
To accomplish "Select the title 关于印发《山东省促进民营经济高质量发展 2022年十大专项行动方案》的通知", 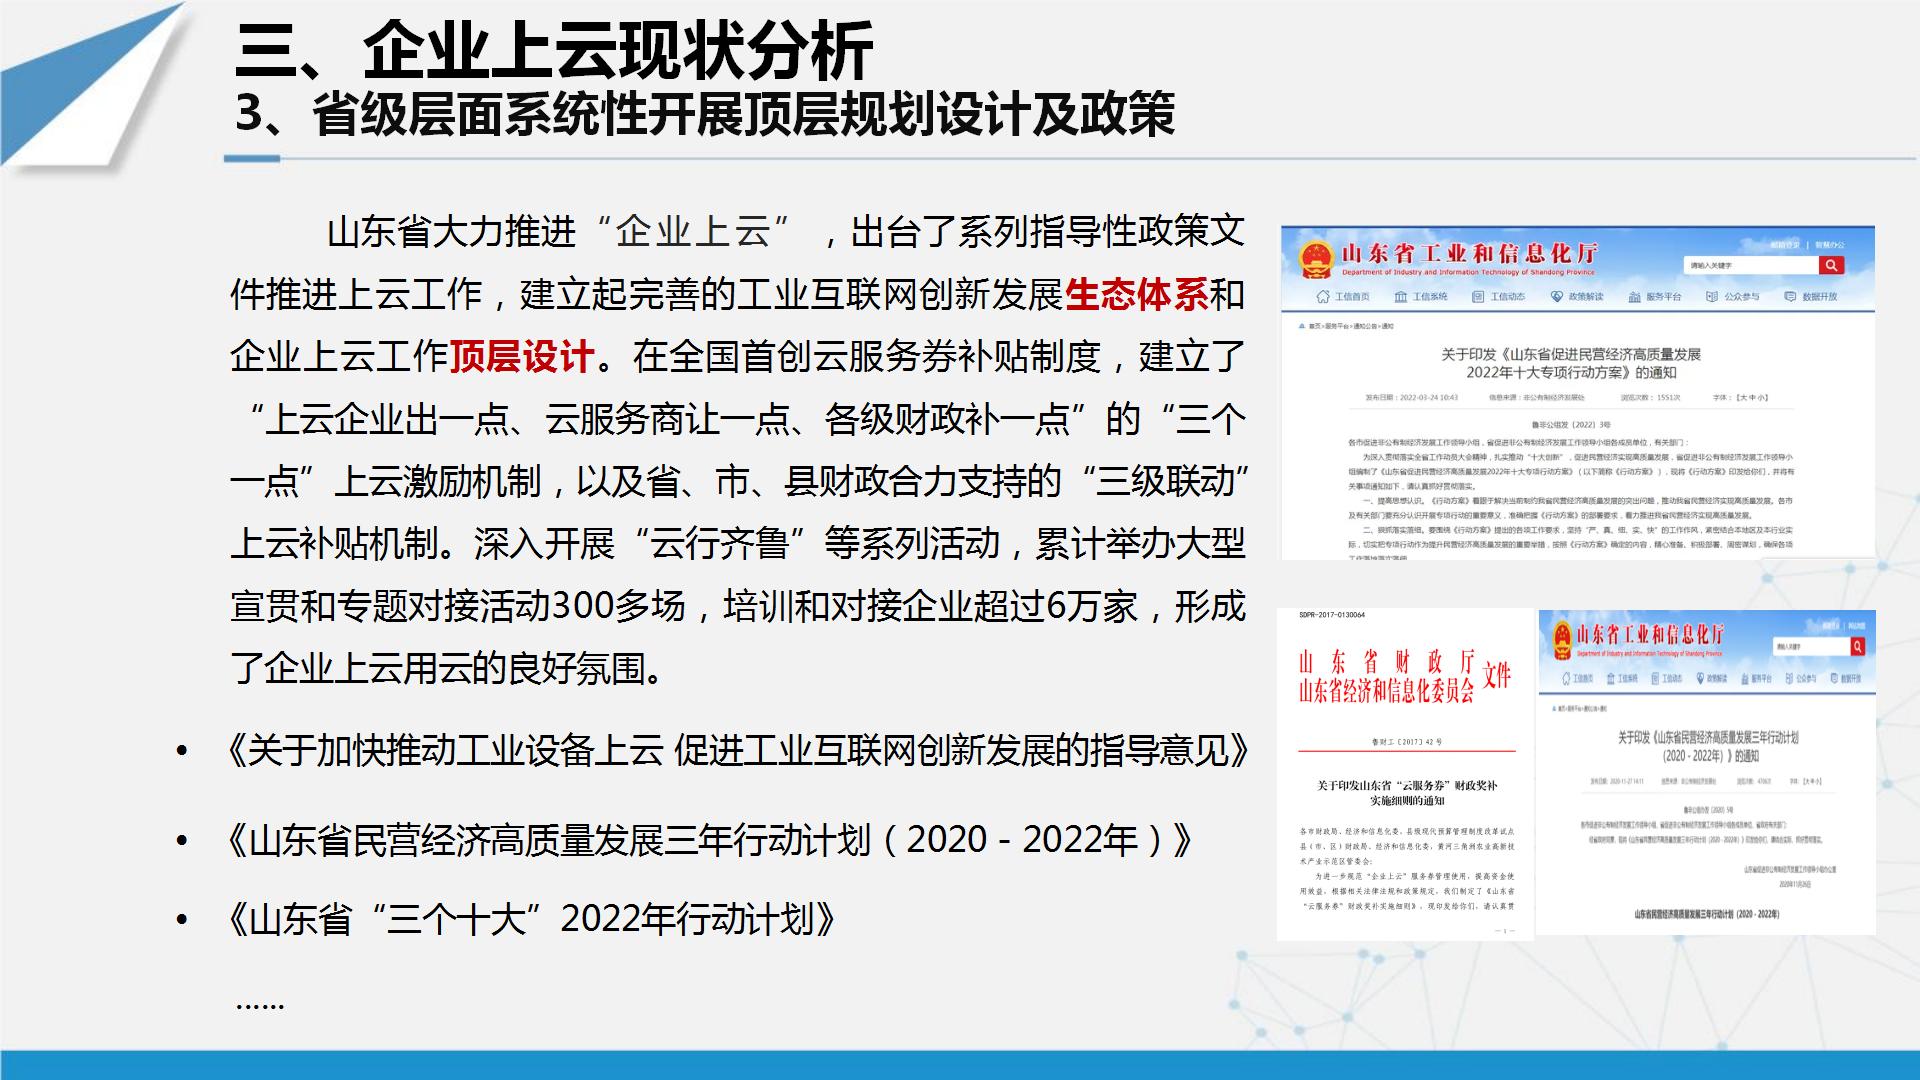I will coord(1571,363).
